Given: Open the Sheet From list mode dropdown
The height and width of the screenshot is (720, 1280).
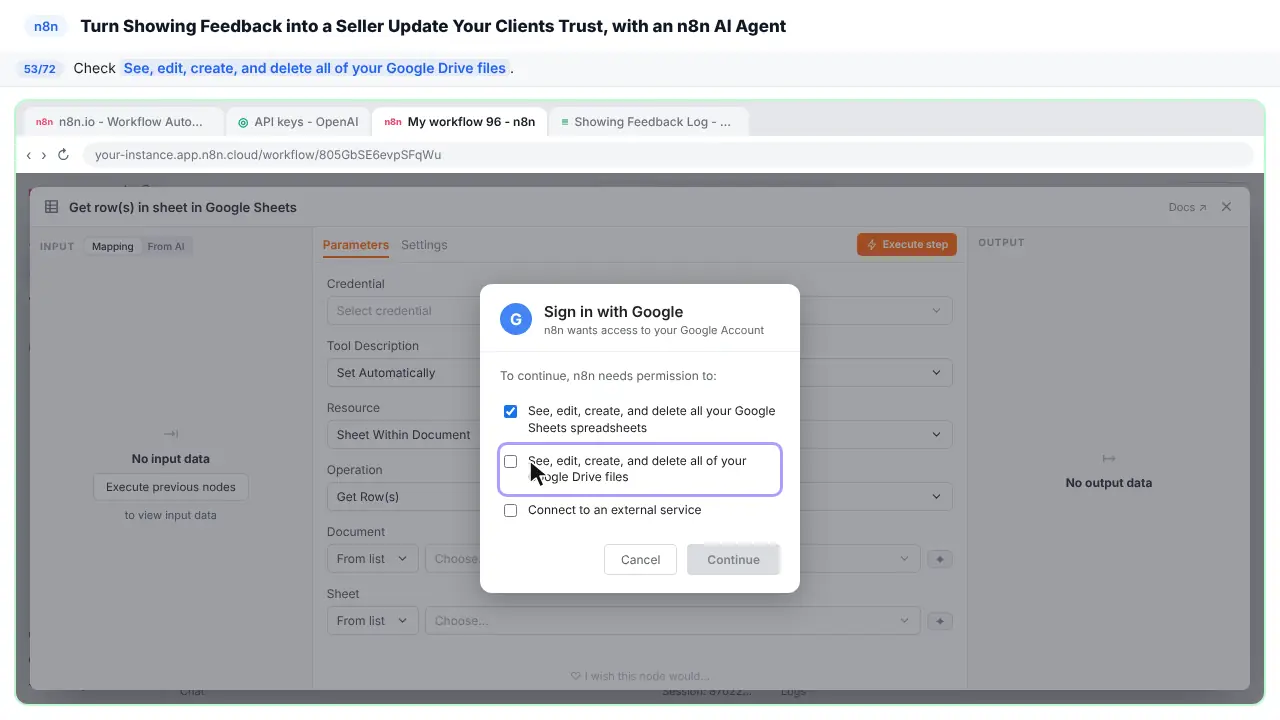Looking at the screenshot, I should coord(373,621).
